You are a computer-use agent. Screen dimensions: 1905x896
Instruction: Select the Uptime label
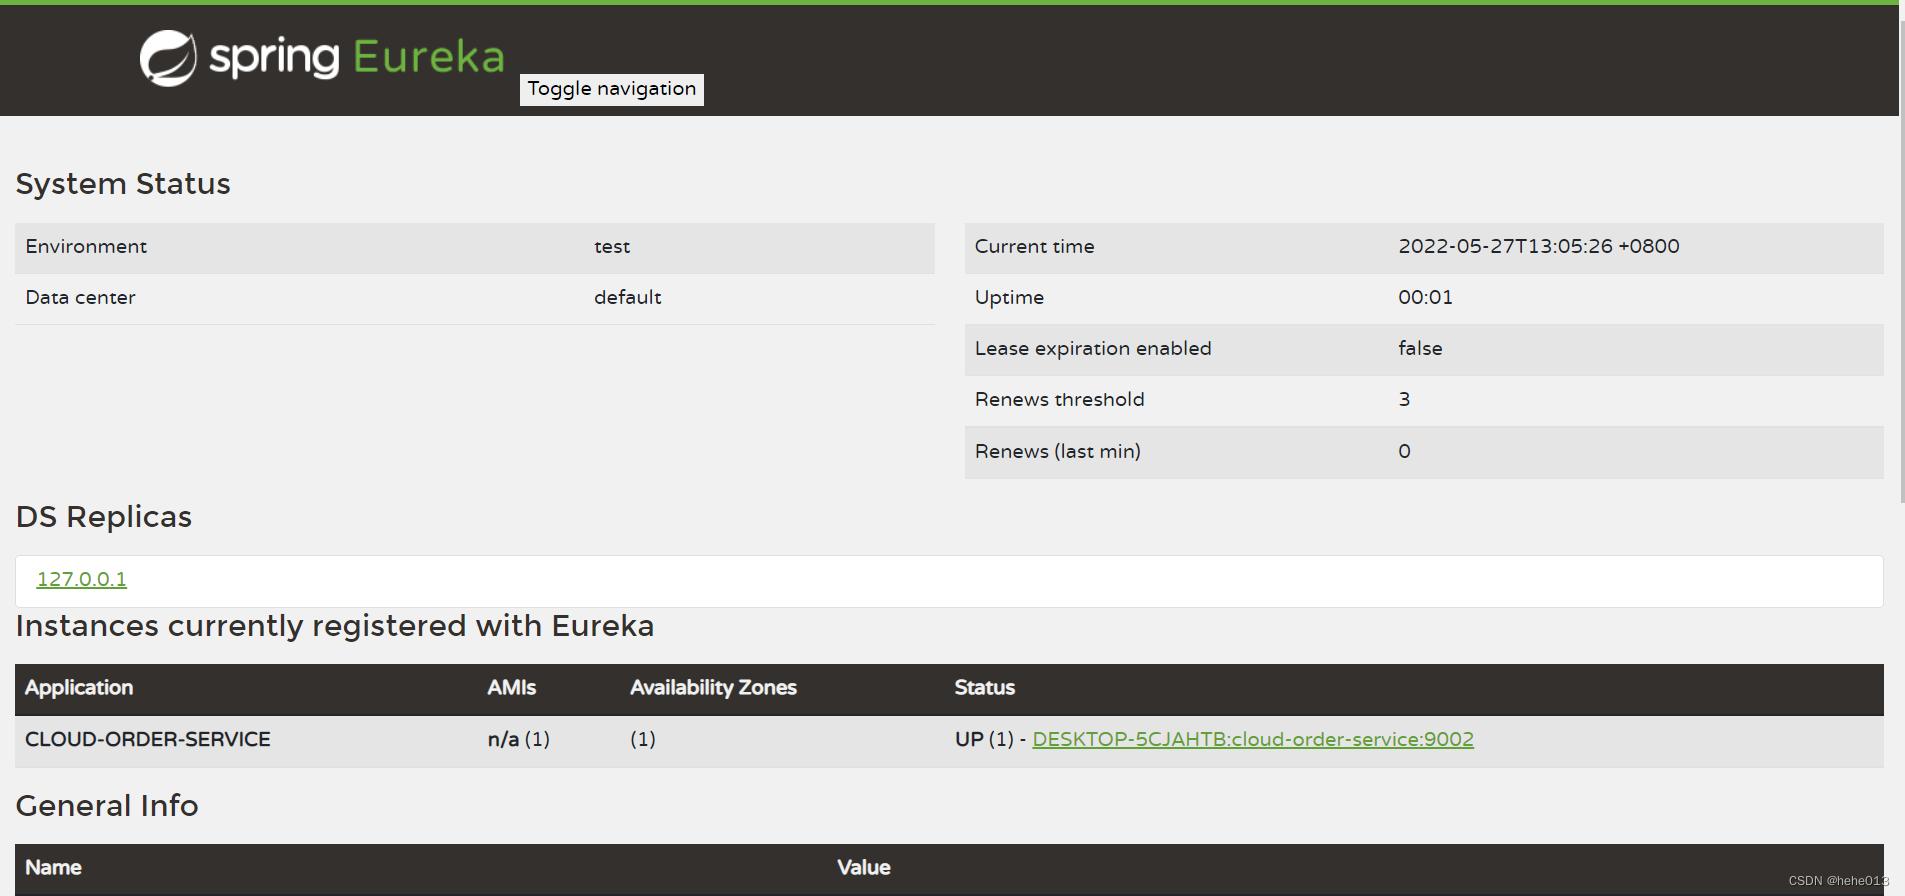[x=1010, y=298]
